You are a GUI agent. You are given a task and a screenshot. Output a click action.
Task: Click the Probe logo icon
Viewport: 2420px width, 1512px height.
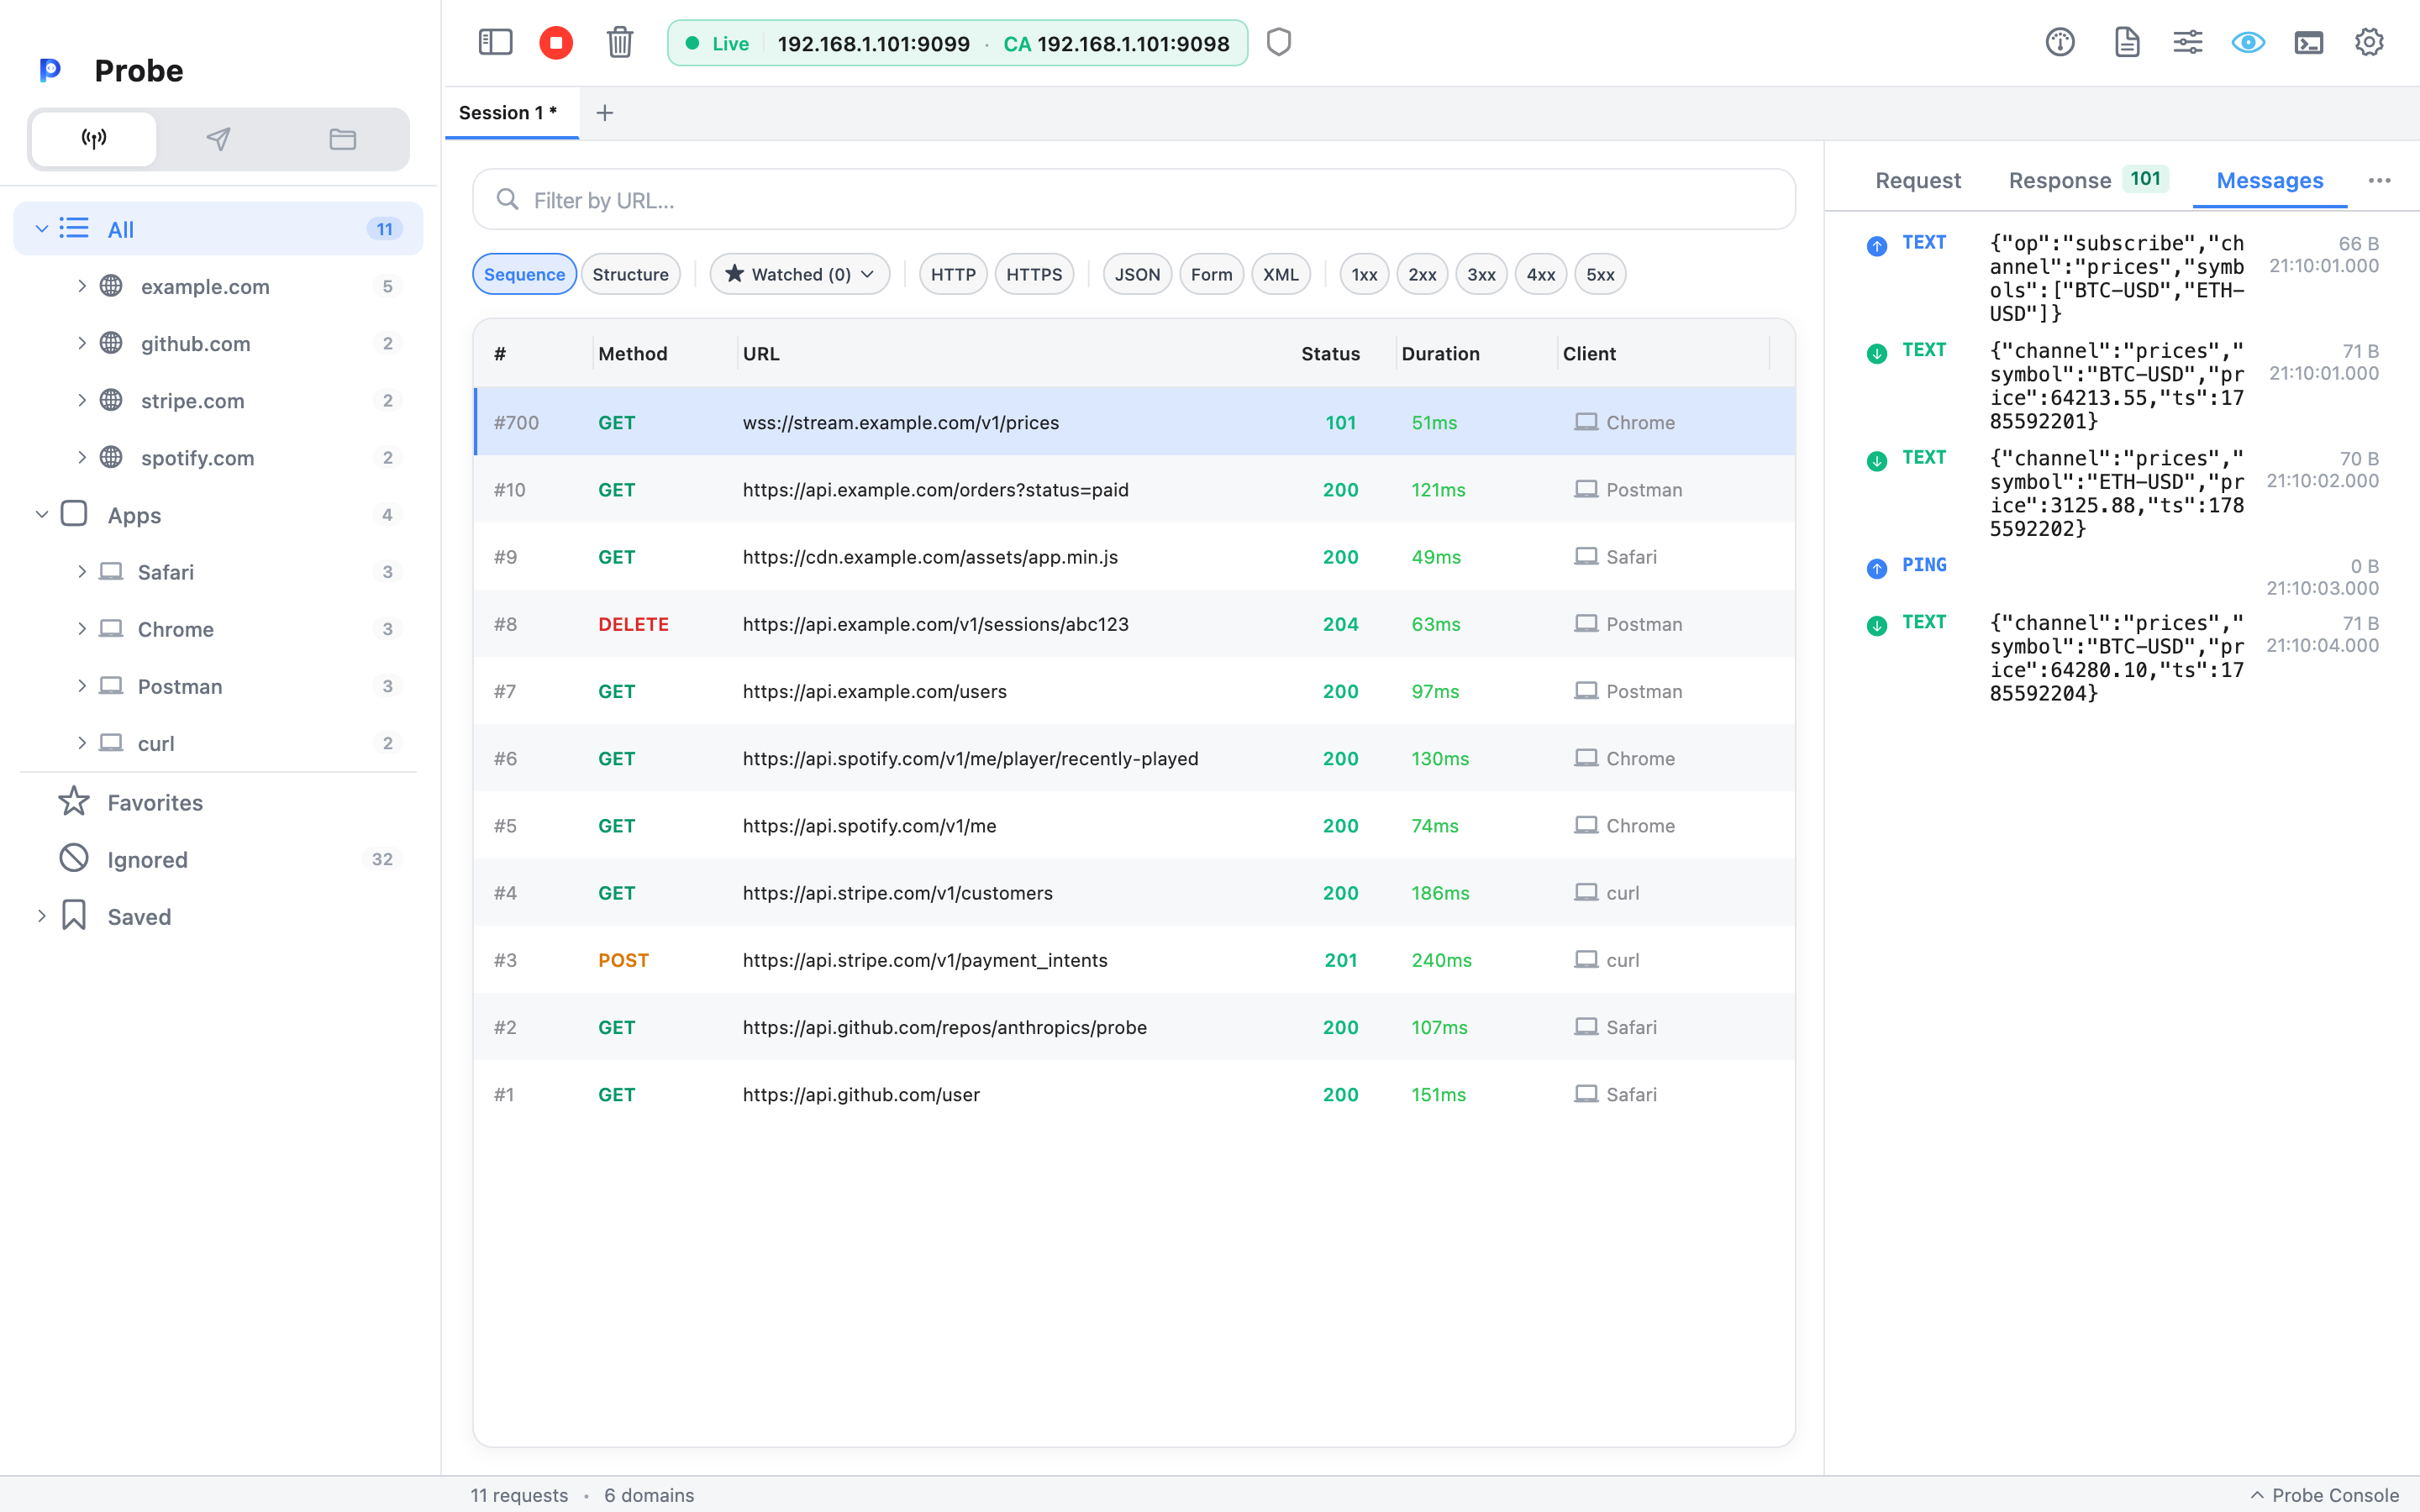50,70
